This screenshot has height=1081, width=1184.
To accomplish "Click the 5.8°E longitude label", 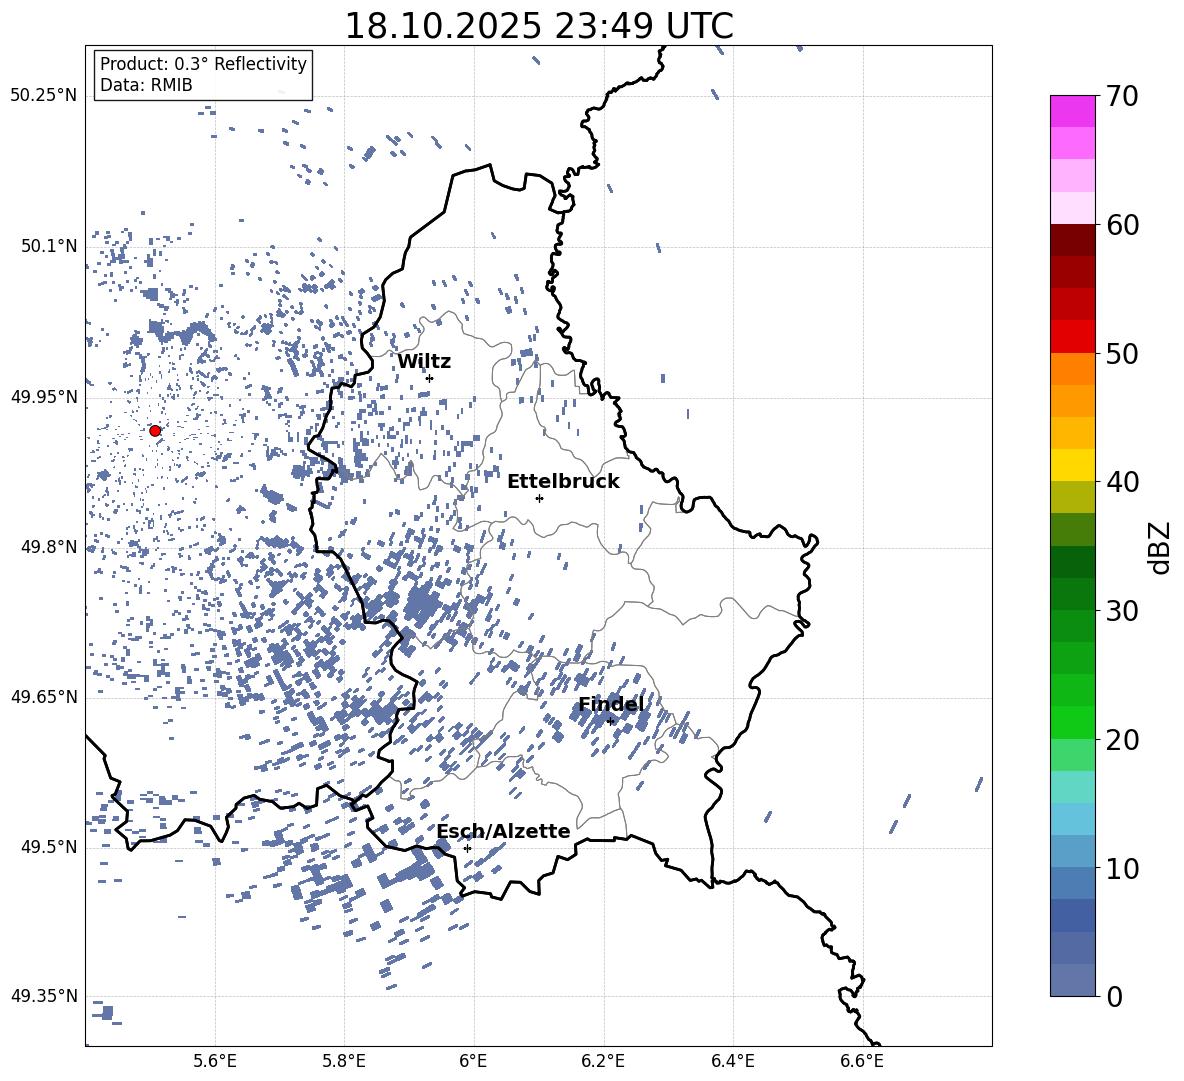I will pyautogui.click(x=344, y=1061).
